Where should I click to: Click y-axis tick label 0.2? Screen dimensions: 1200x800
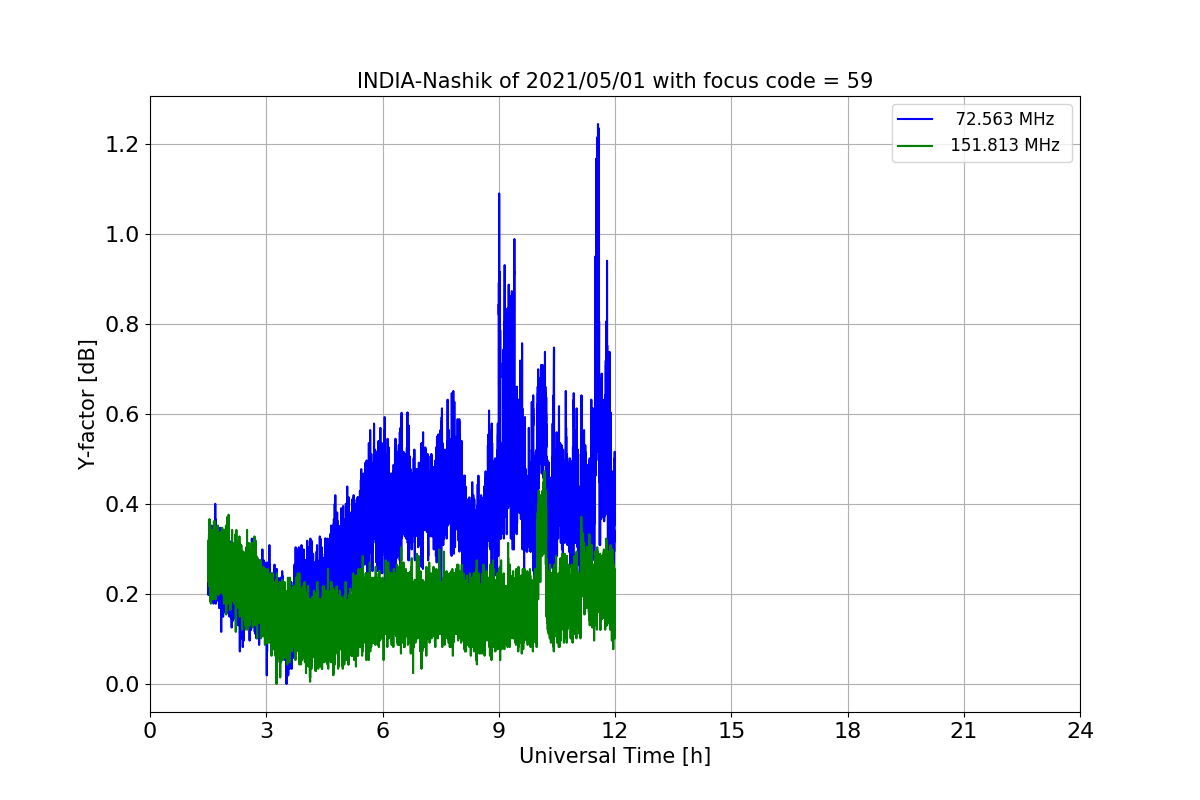(123, 595)
